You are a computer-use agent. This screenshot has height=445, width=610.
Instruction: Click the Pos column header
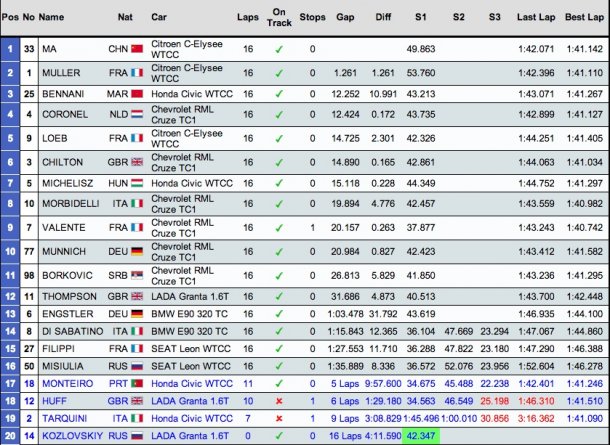[10, 17]
